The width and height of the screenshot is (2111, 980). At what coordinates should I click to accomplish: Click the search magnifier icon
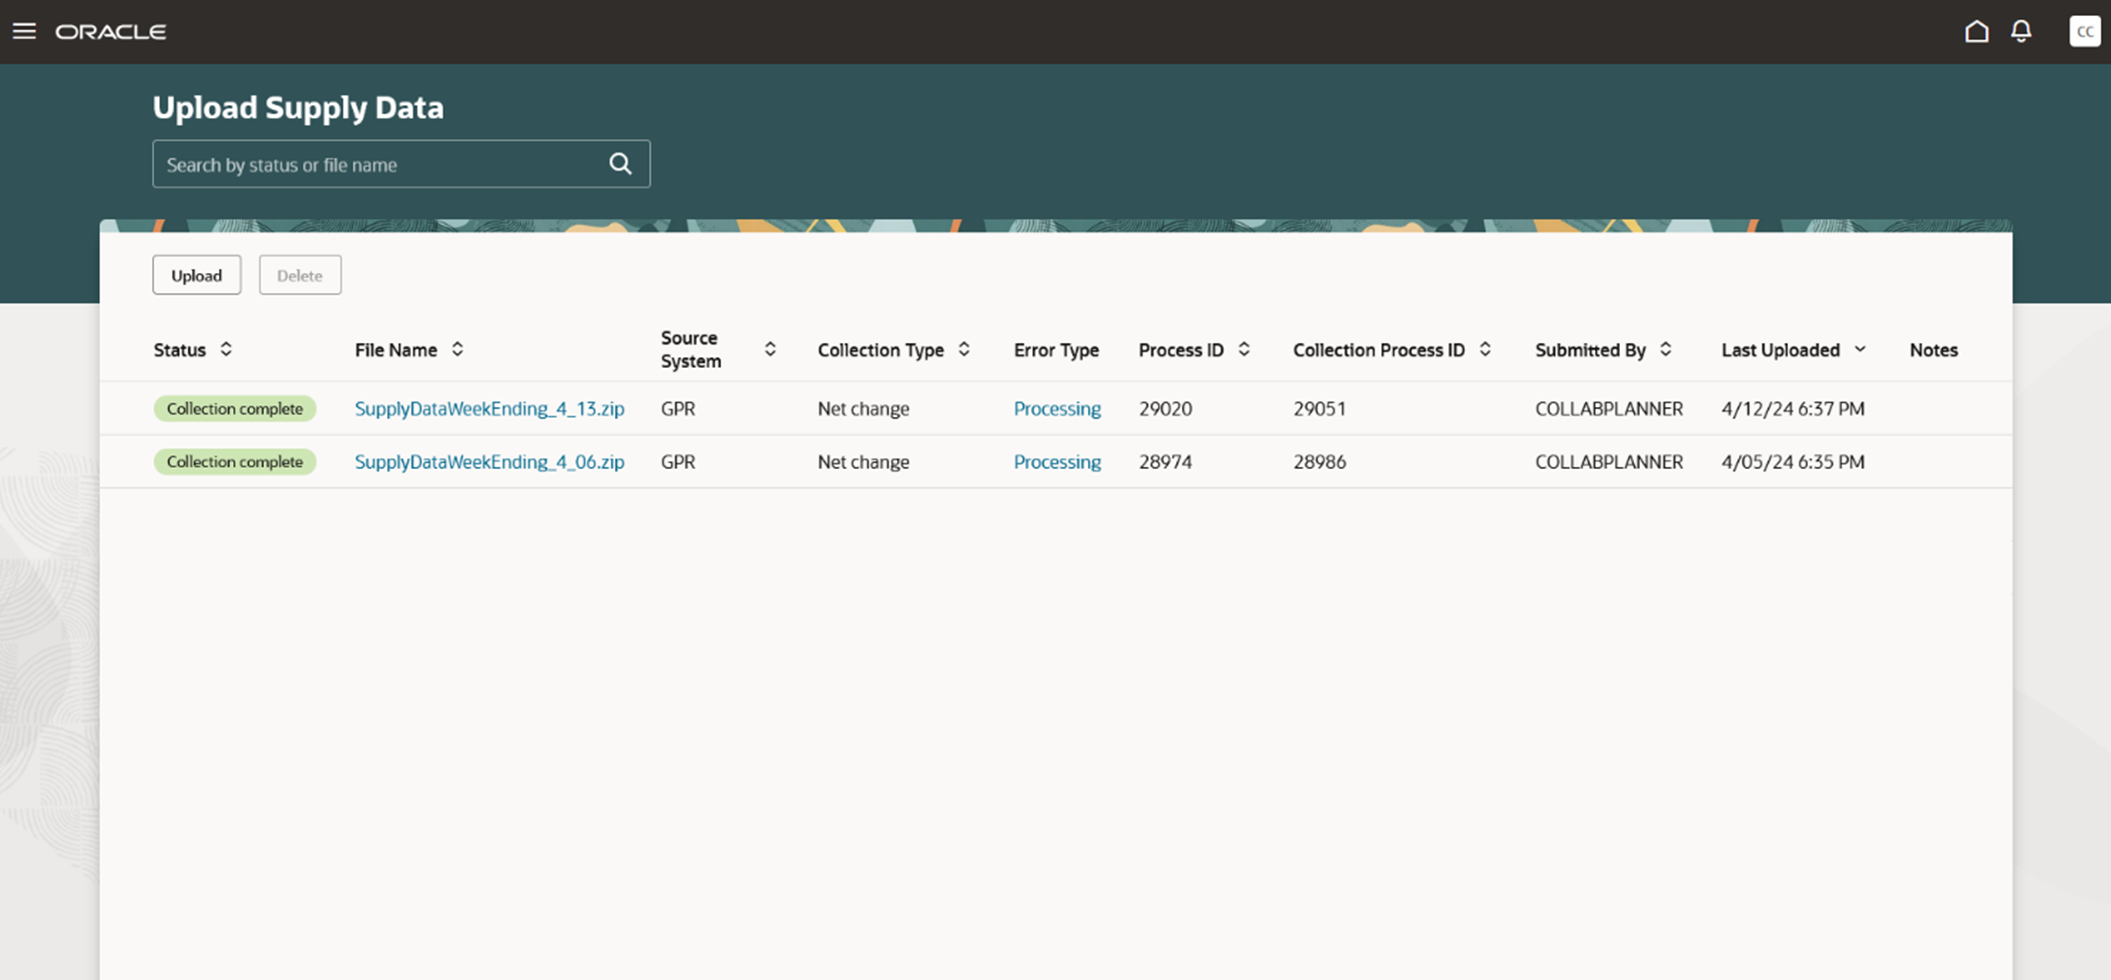(620, 163)
